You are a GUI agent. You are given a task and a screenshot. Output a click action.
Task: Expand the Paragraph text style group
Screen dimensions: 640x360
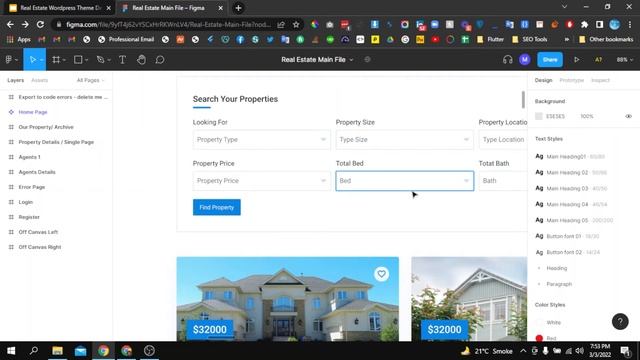tap(539, 284)
